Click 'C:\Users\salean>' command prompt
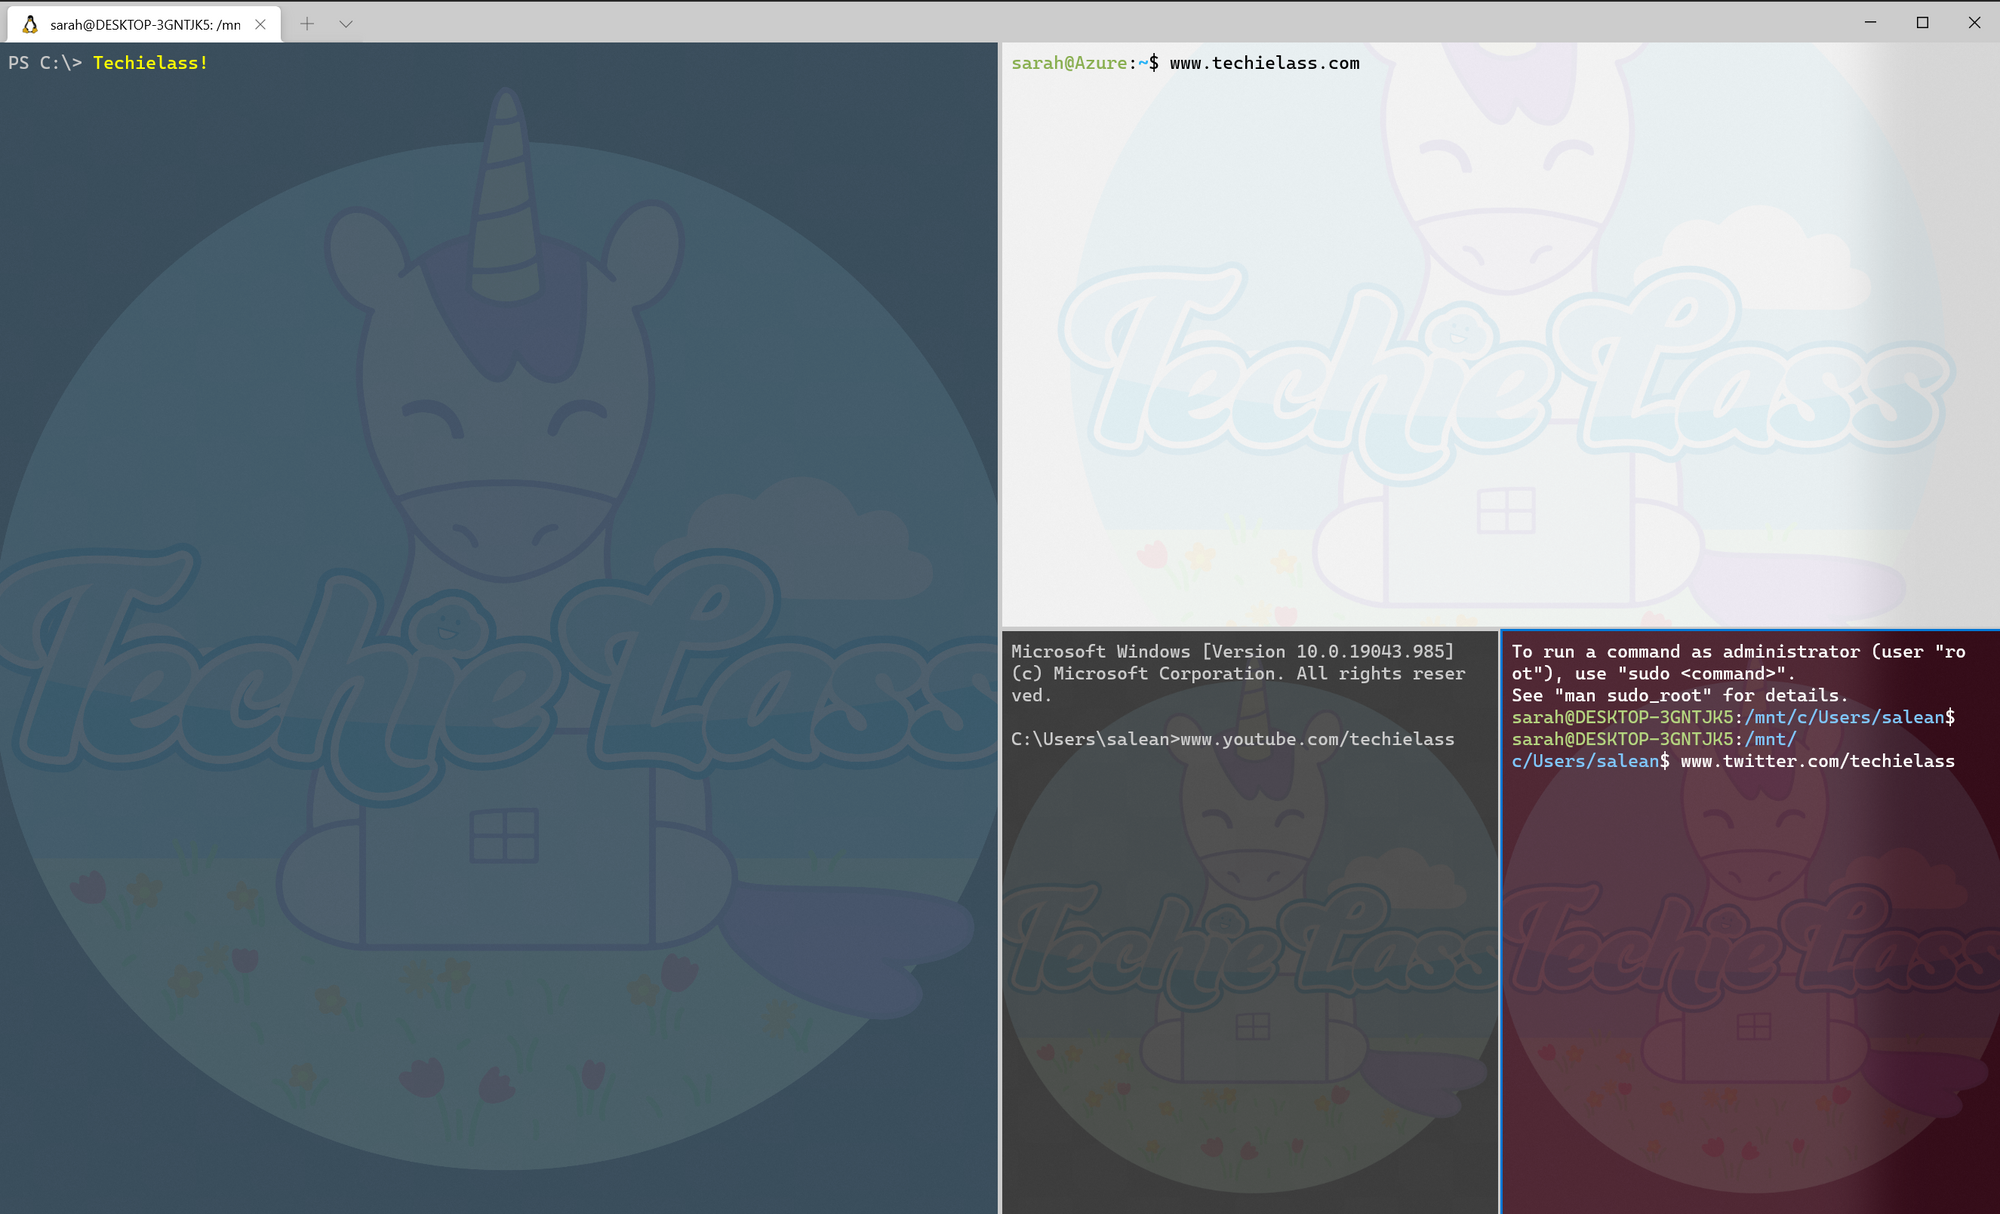 [x=1095, y=740]
